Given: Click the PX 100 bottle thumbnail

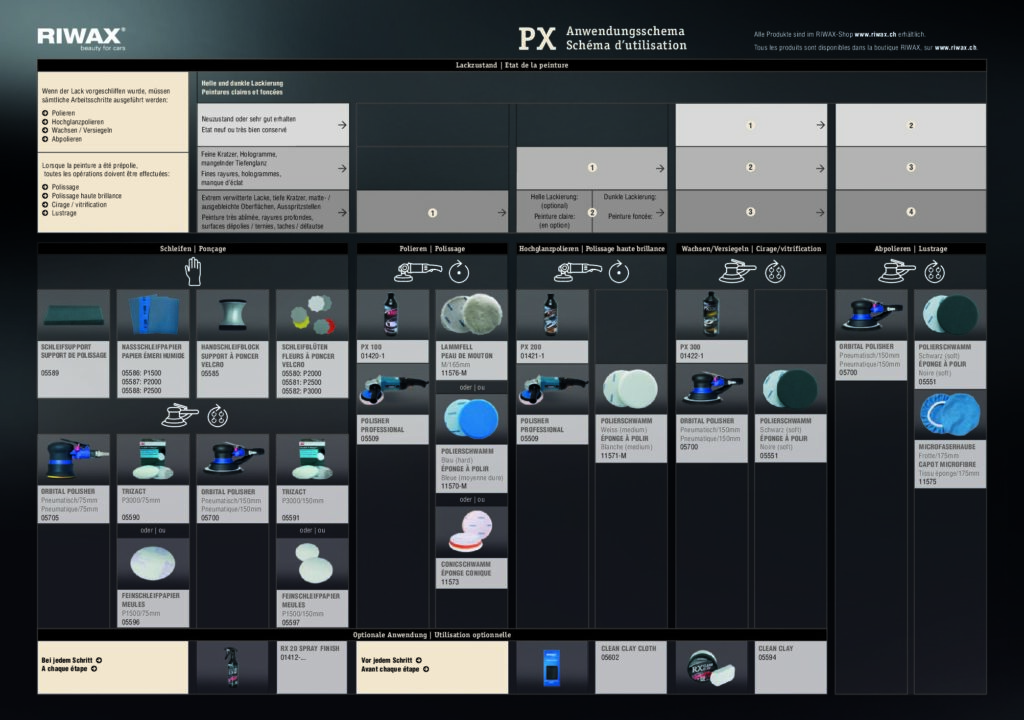Looking at the screenshot, I should [x=392, y=315].
